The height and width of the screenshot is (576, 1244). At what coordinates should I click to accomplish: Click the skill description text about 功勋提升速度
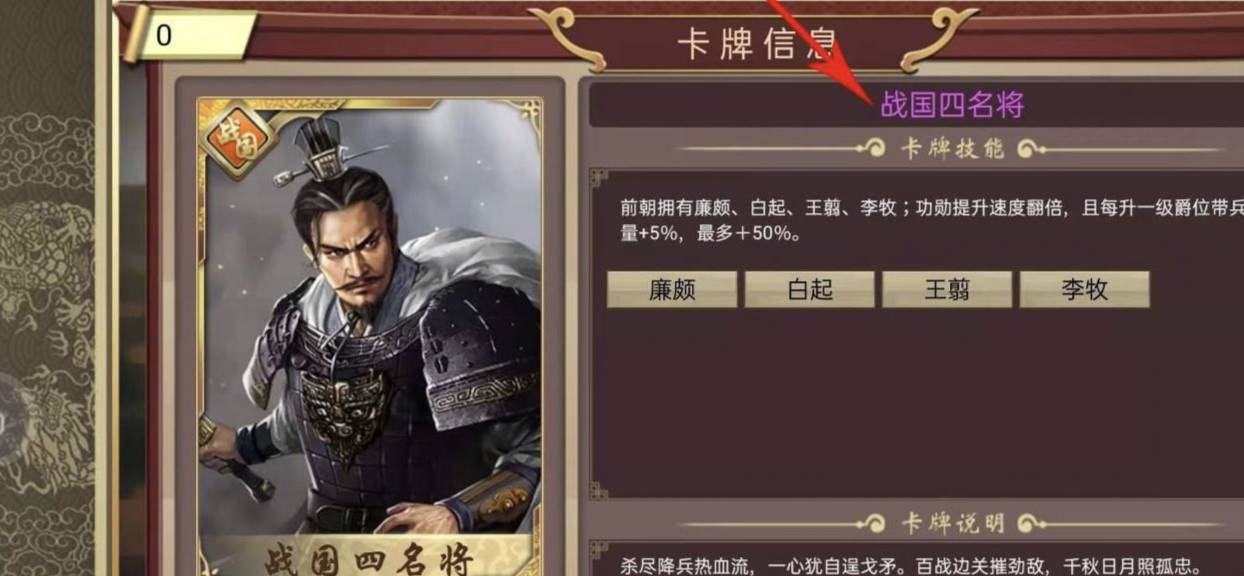tap(925, 221)
